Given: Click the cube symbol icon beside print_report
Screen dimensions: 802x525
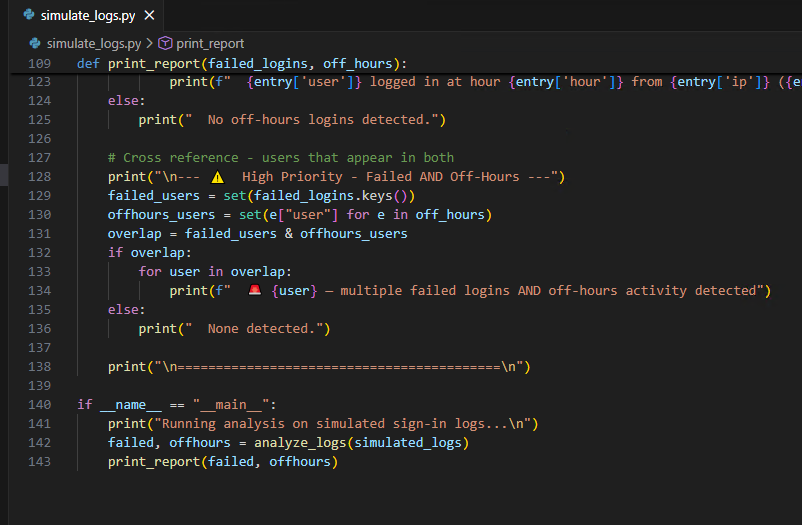Looking at the screenshot, I should (165, 43).
